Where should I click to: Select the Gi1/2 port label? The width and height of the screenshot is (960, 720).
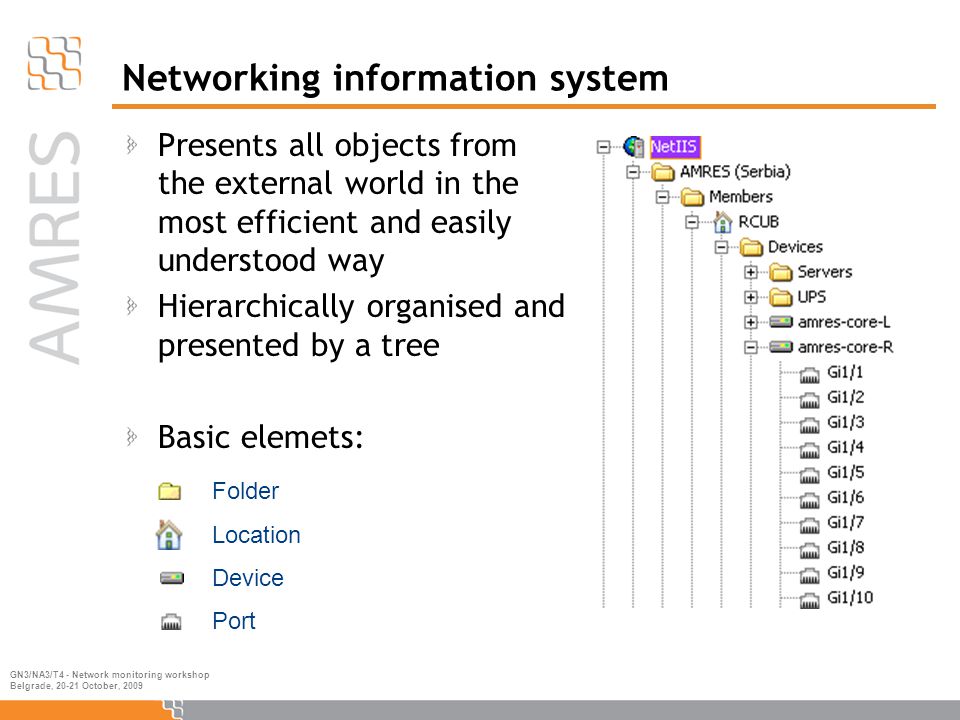[846, 397]
